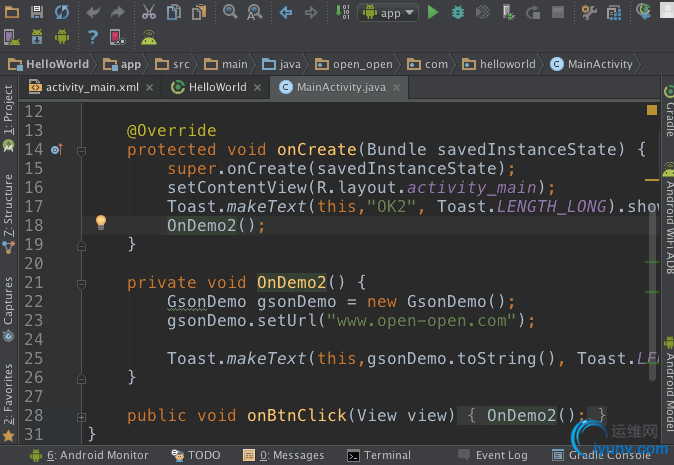Click the Paste clipboard icon
The image size is (674, 465).
pyautogui.click(x=199, y=12)
